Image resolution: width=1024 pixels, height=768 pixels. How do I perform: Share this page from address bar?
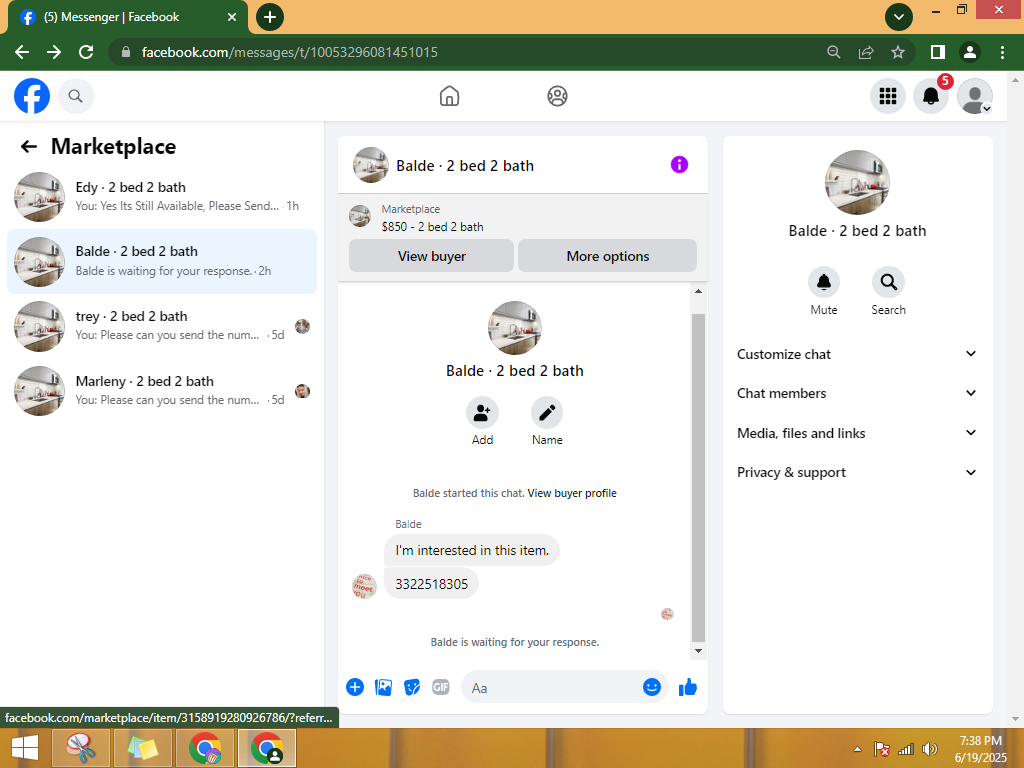(866, 52)
